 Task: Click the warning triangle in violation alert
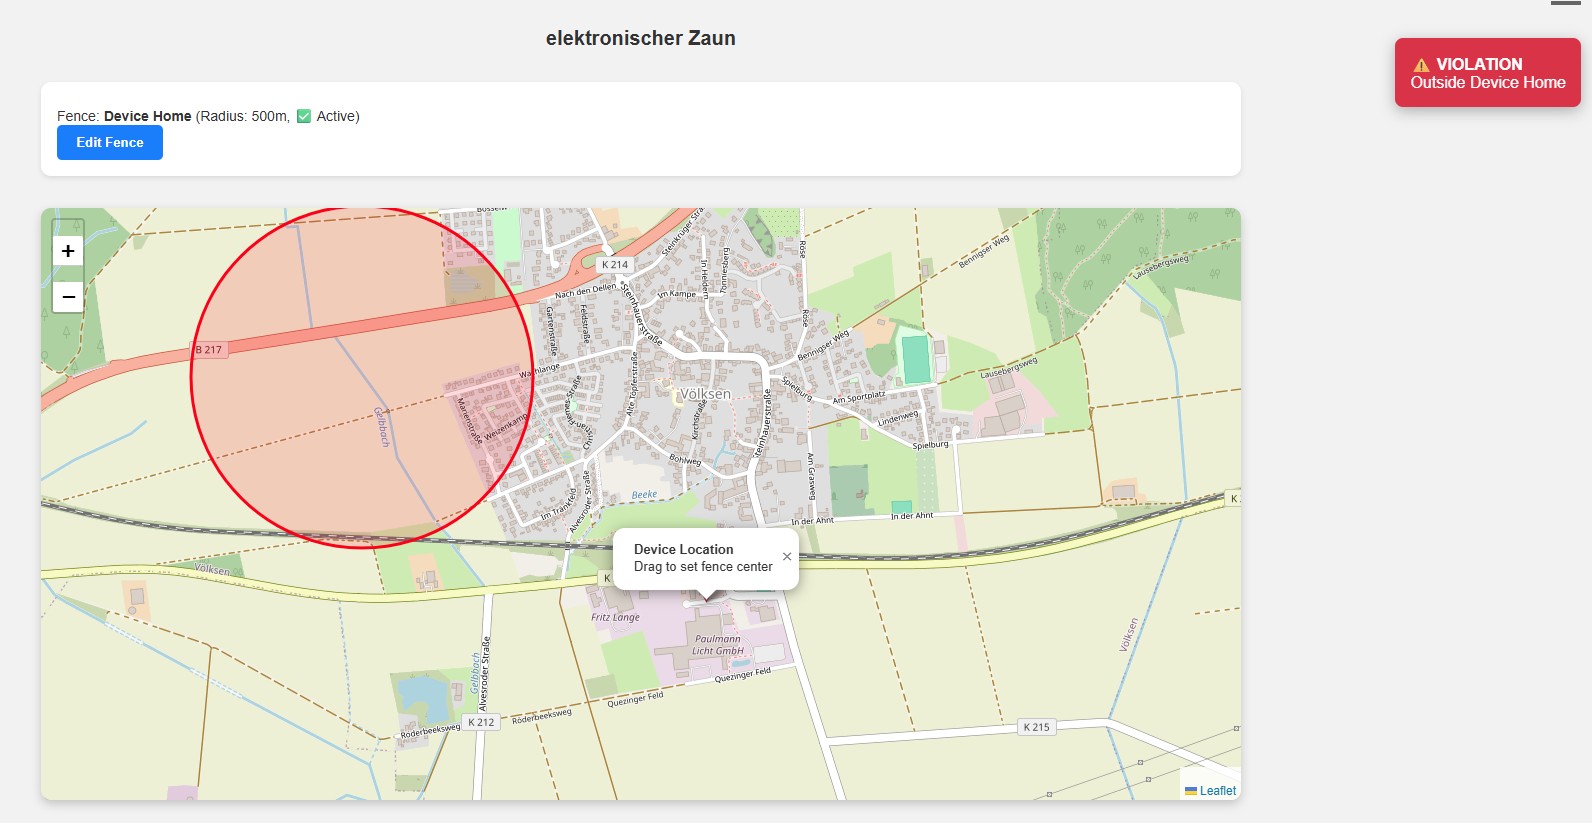coord(1421,65)
